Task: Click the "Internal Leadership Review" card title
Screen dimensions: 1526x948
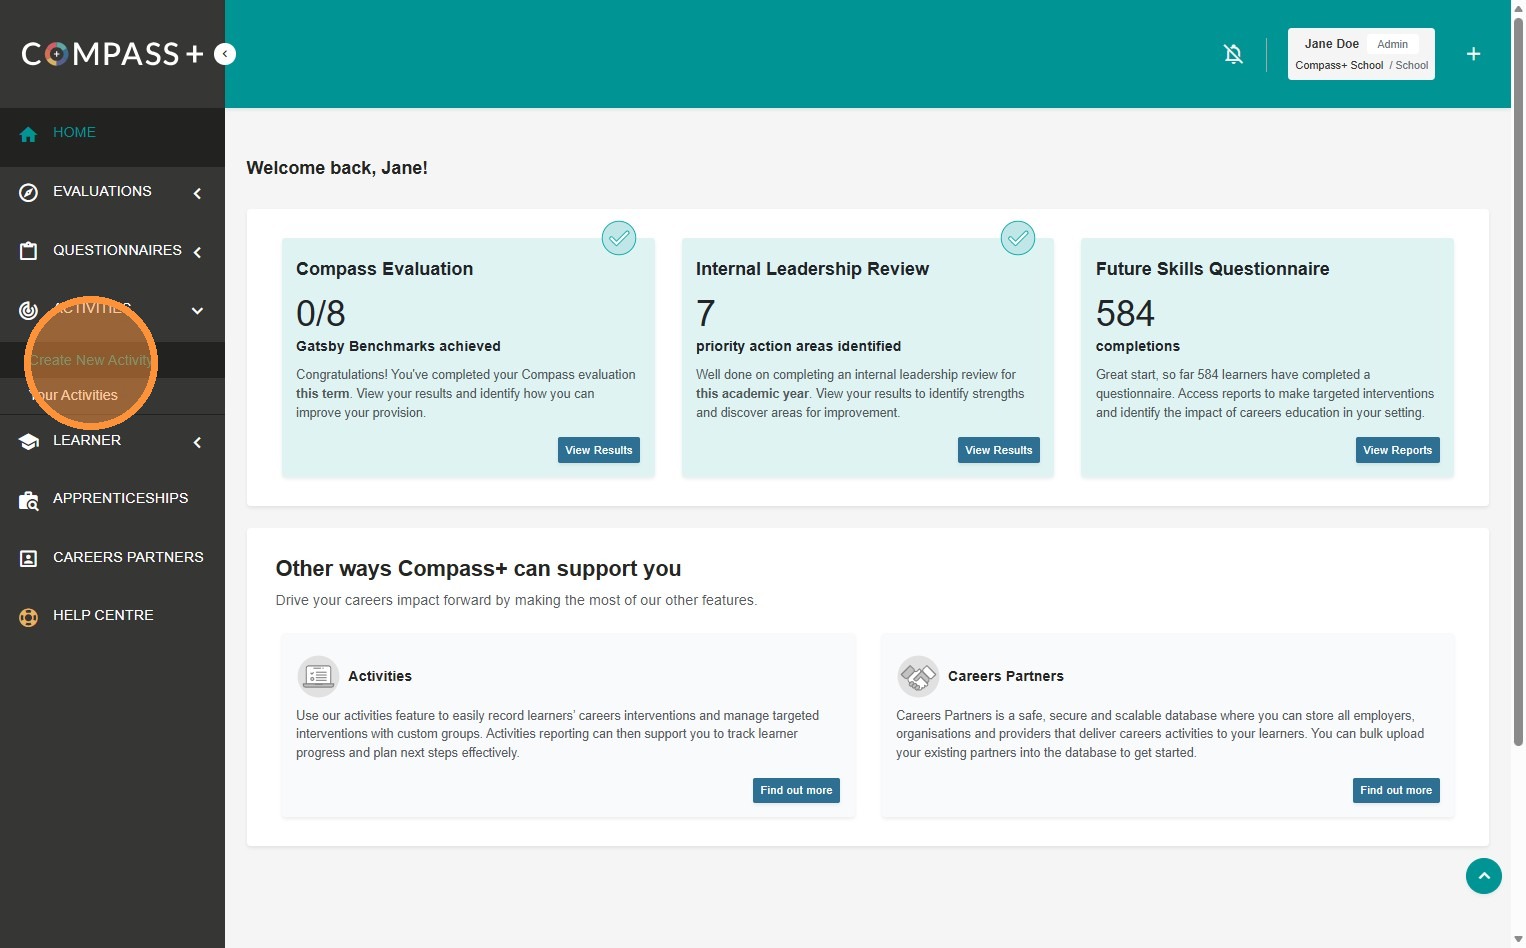Action: click(812, 269)
